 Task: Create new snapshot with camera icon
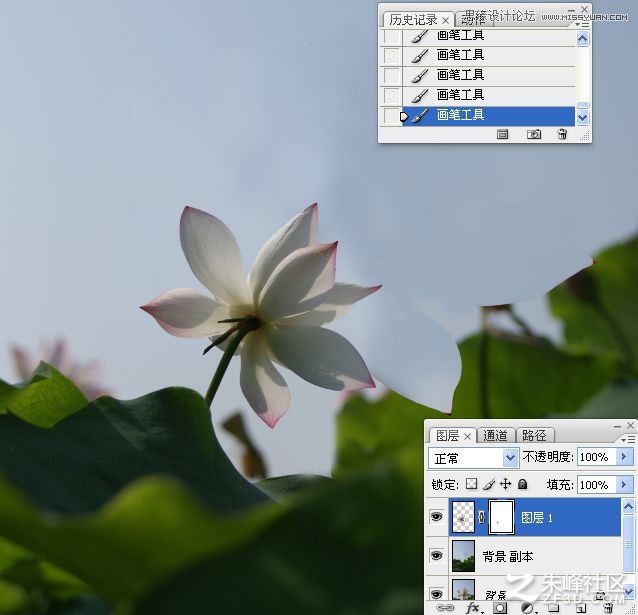[533, 134]
